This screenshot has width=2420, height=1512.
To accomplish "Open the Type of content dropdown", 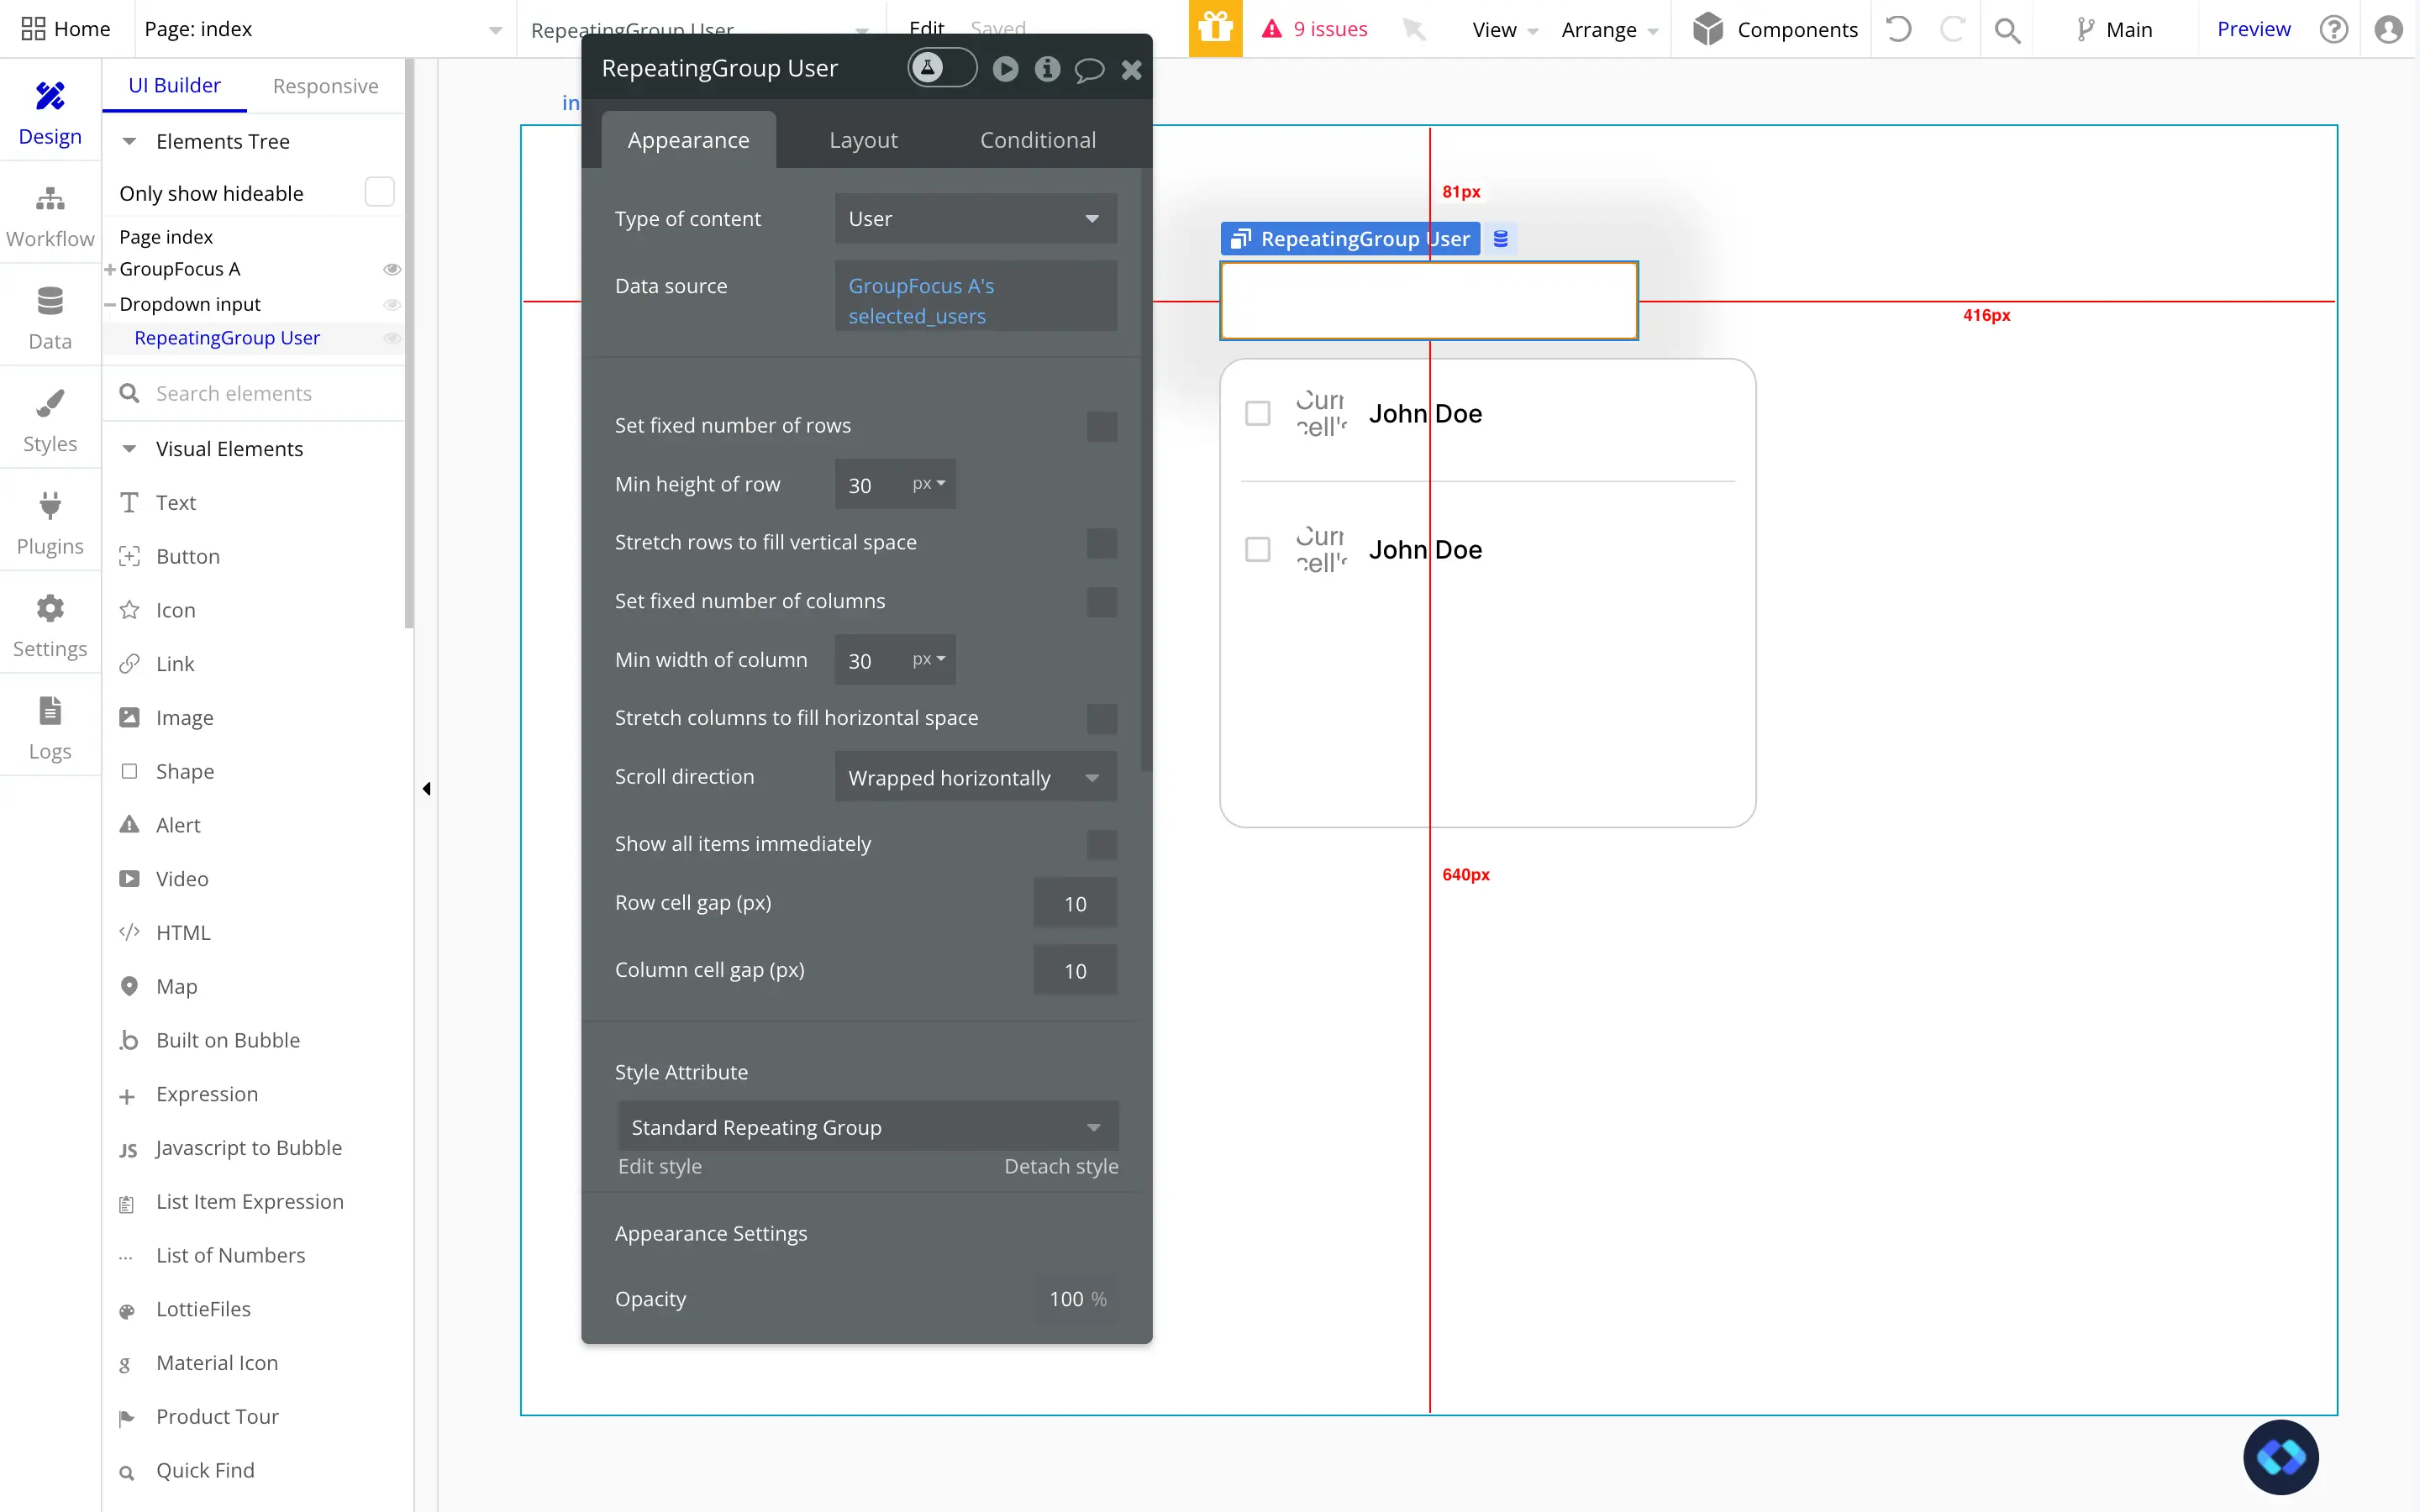I will [975, 218].
